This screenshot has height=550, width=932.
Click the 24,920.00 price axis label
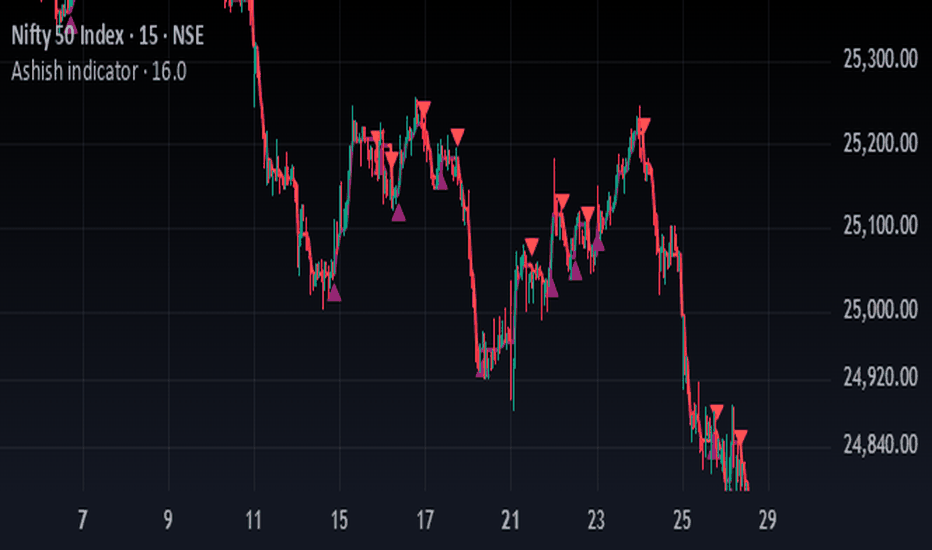(880, 376)
